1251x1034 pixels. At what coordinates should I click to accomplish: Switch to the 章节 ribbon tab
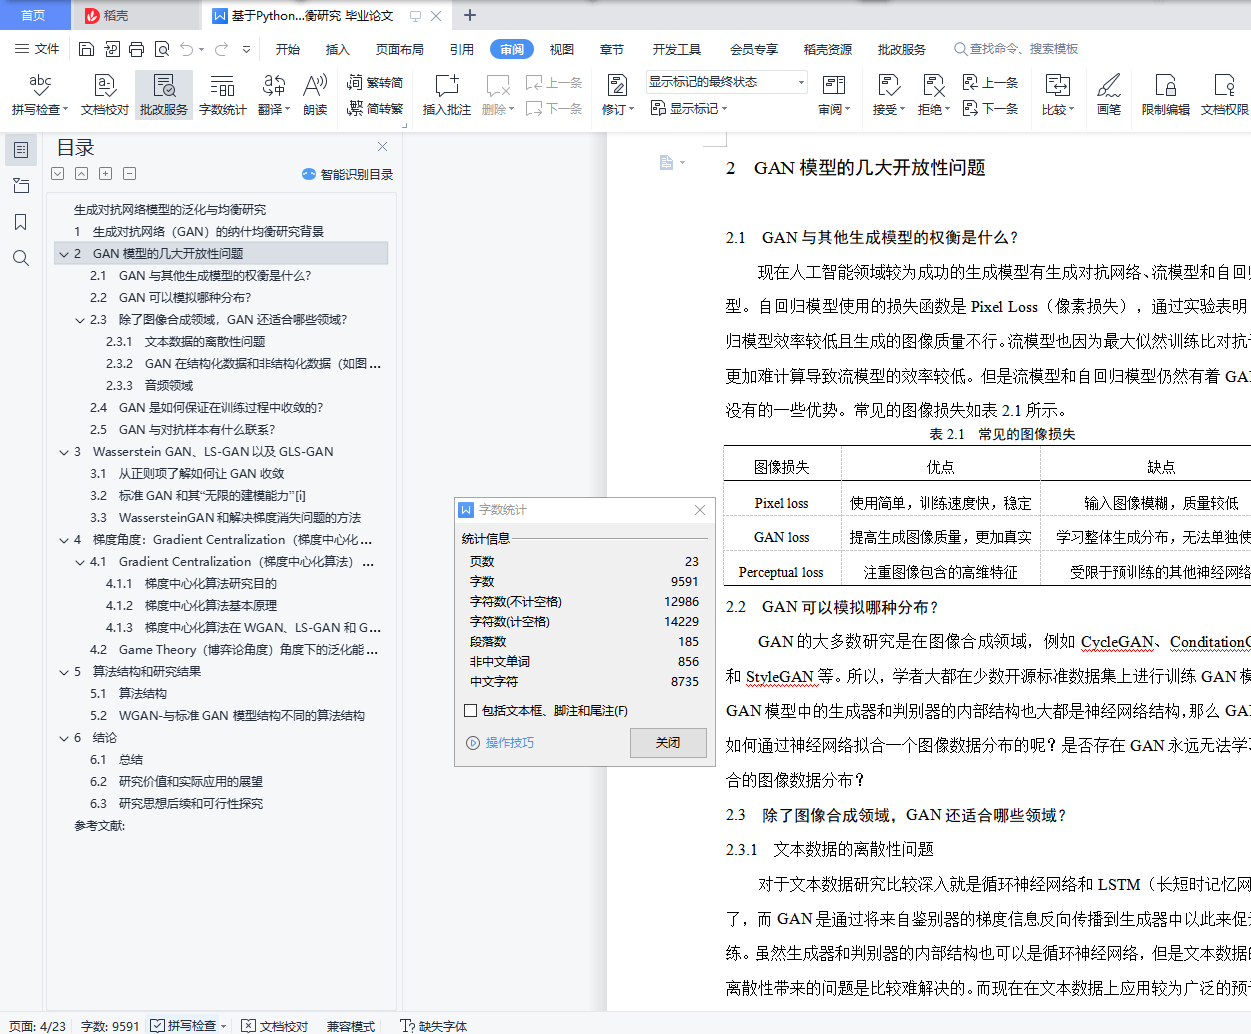click(x=612, y=49)
